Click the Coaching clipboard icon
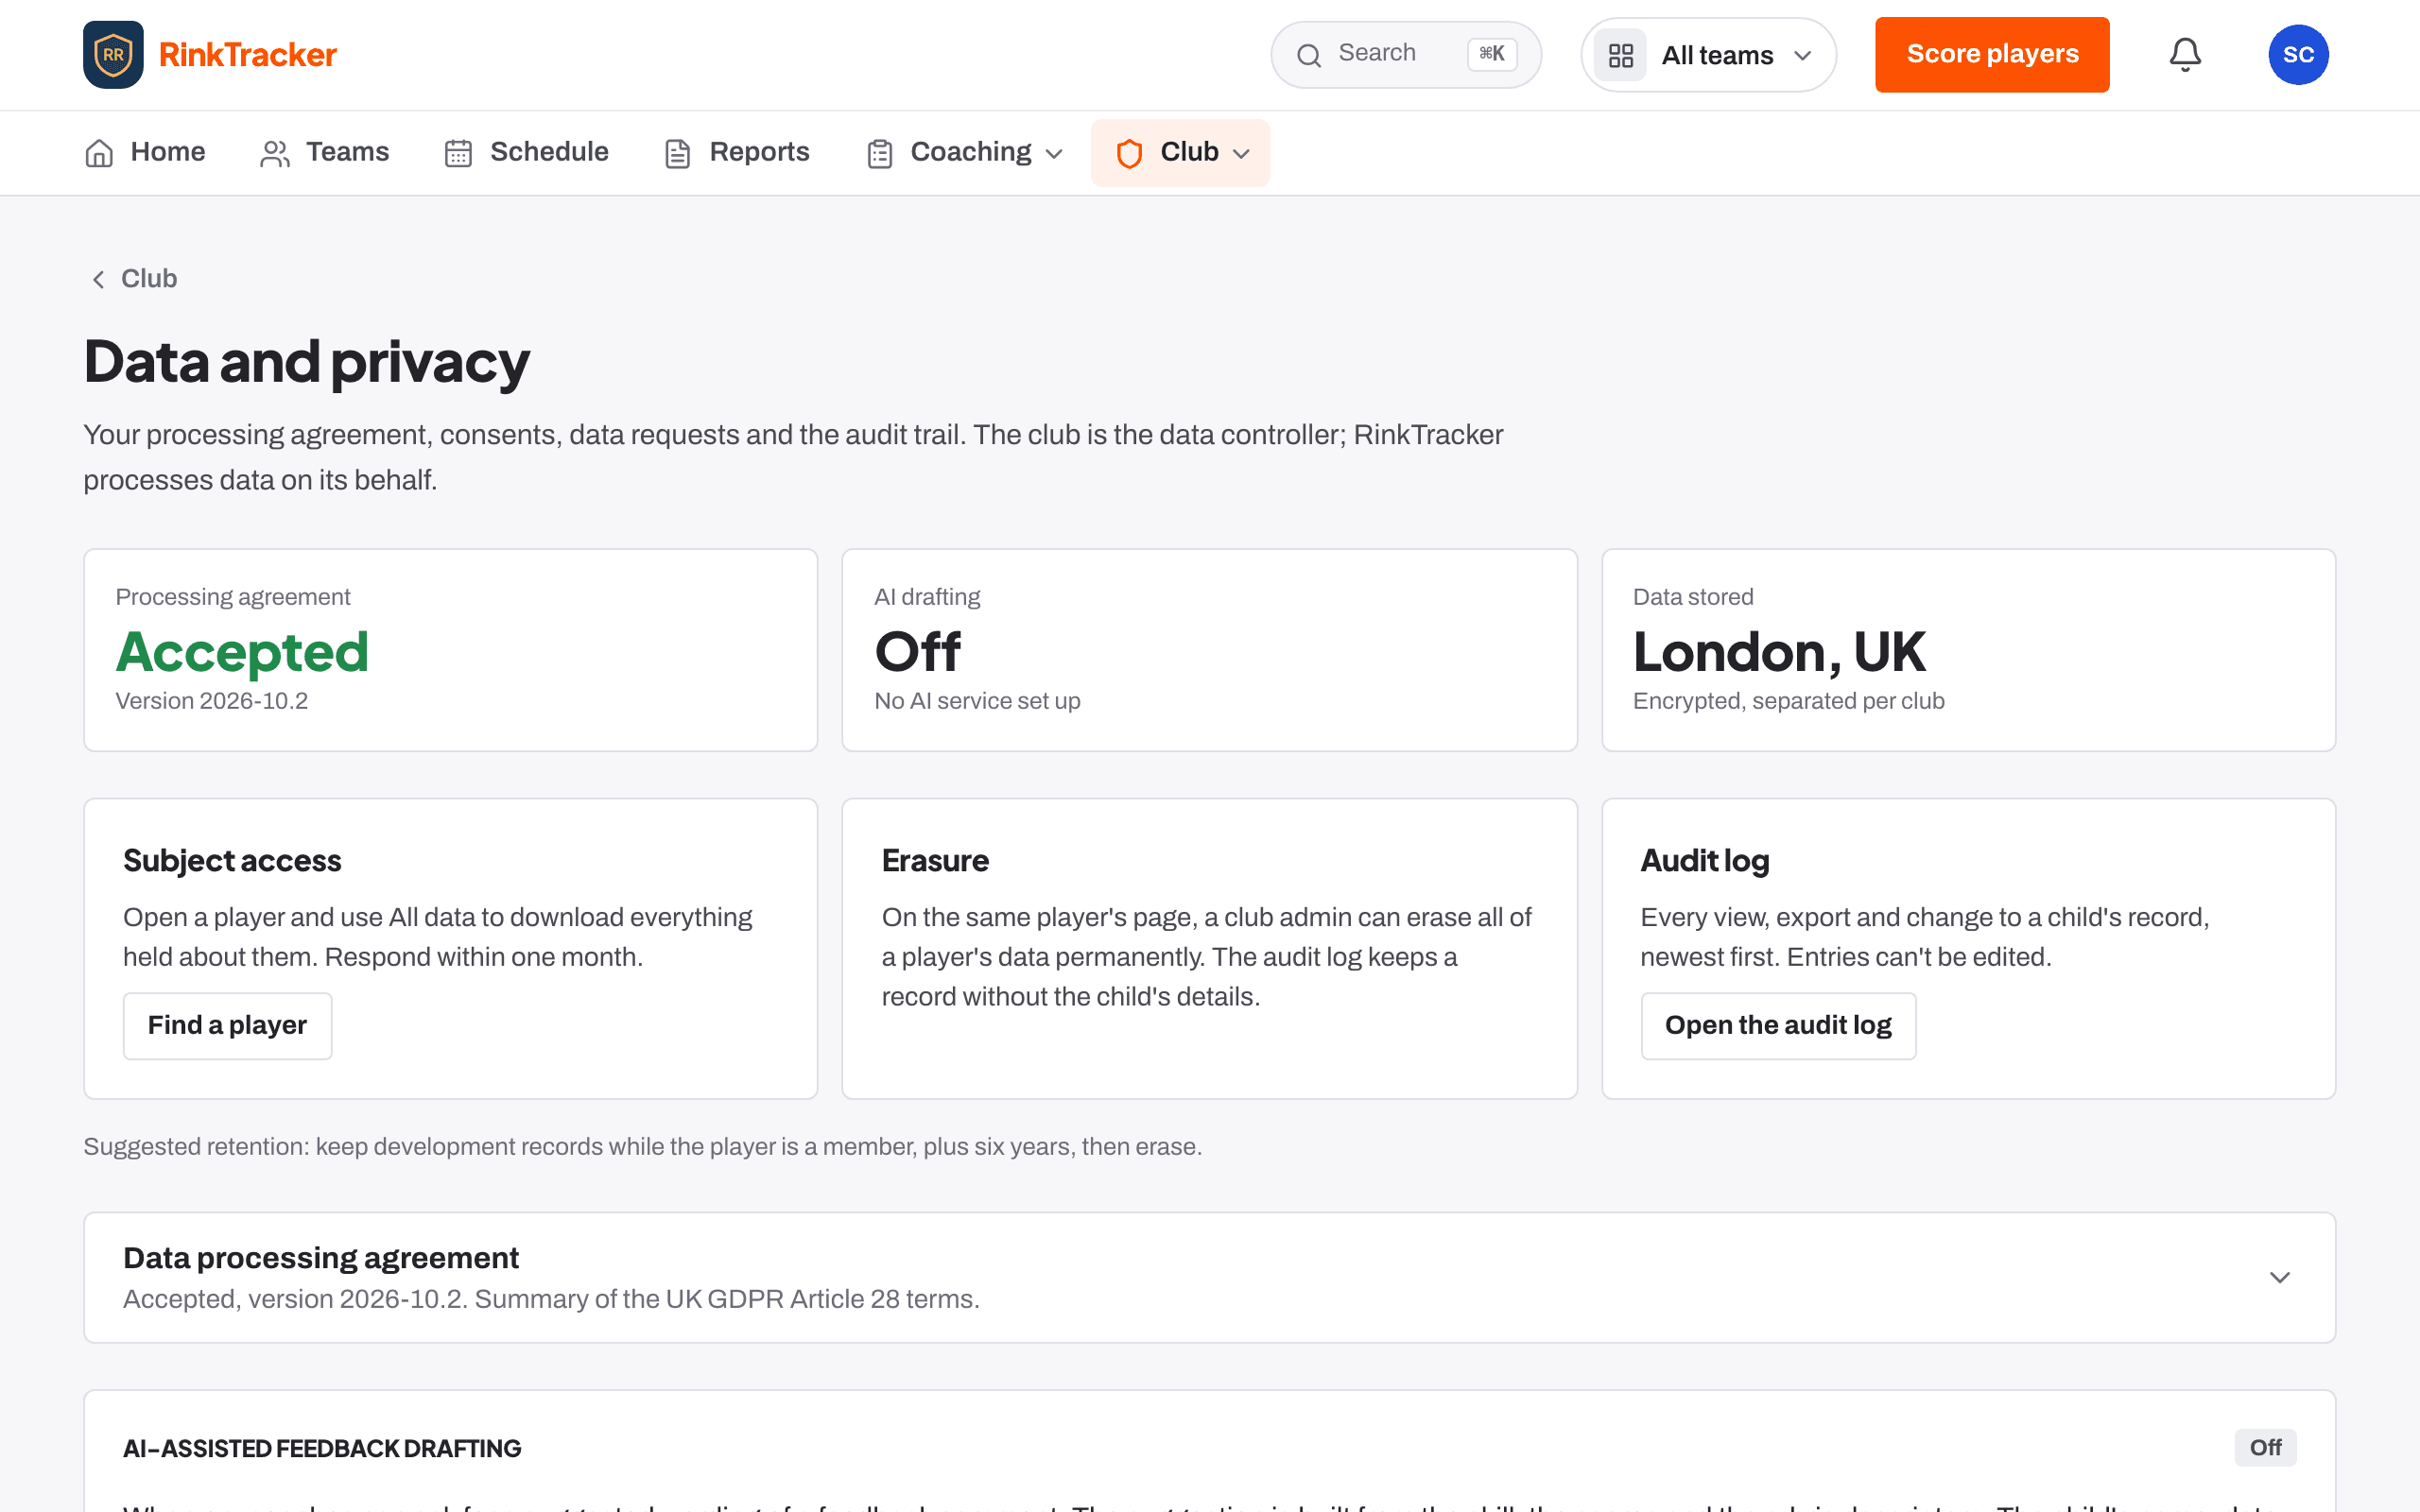The image size is (2420, 1512). pyautogui.click(x=880, y=153)
